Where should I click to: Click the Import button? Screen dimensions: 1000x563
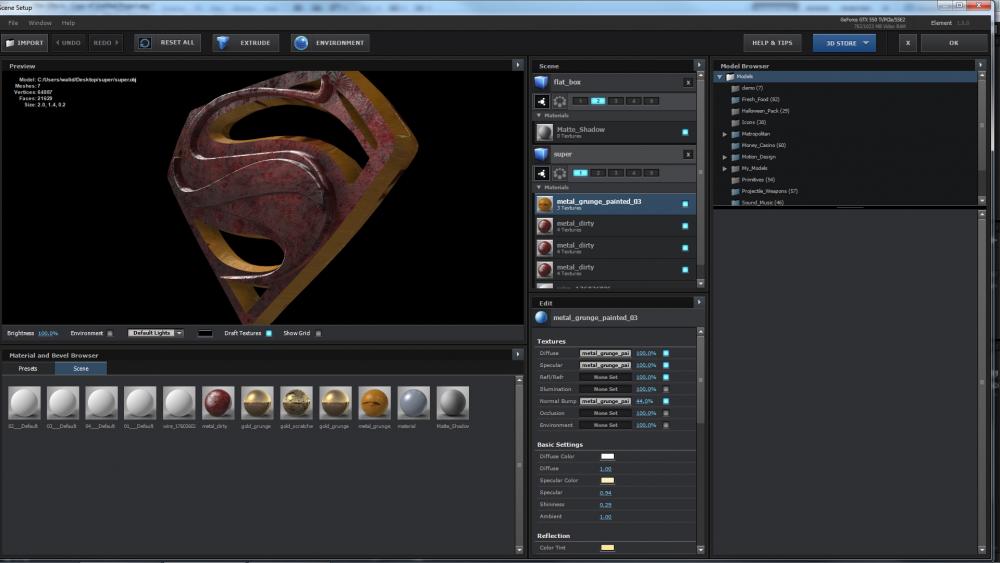pyautogui.click(x=25, y=43)
